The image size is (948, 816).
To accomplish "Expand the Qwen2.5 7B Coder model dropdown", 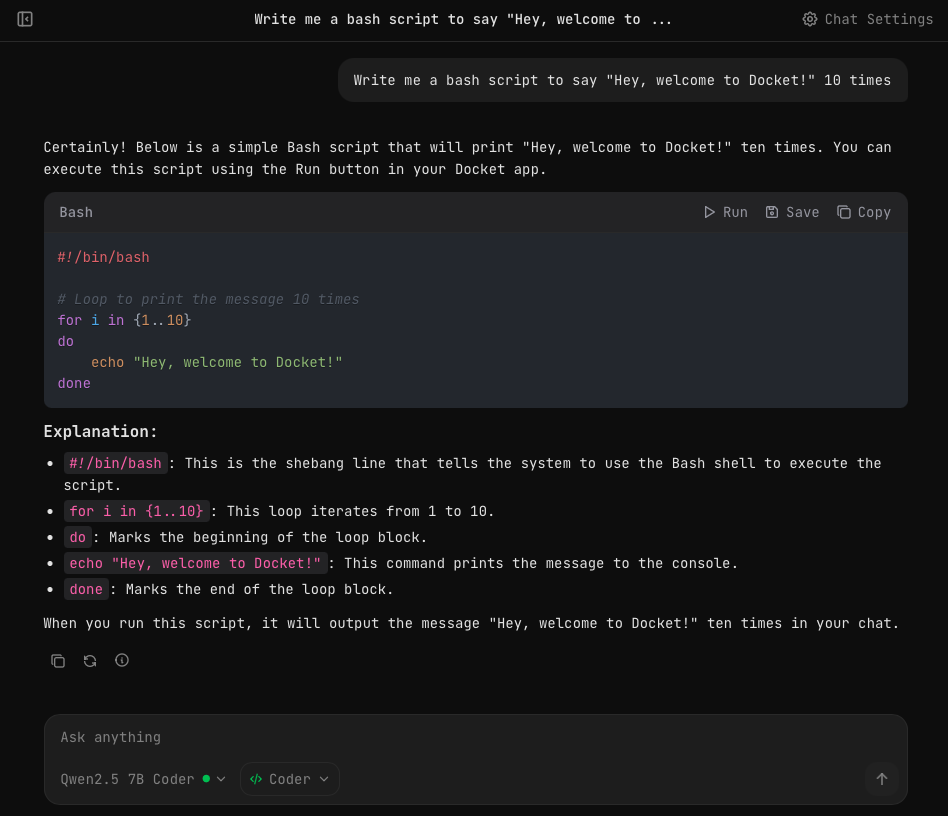I will click(x=221, y=779).
